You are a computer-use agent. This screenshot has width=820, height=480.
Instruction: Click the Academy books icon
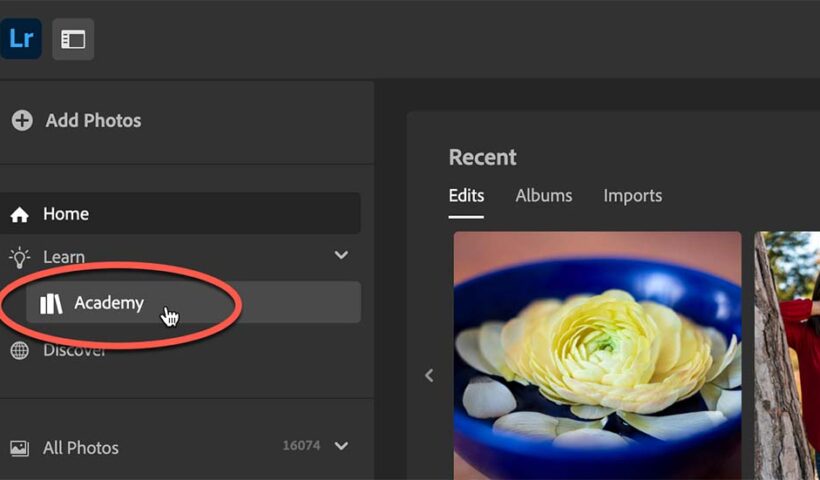(51, 304)
